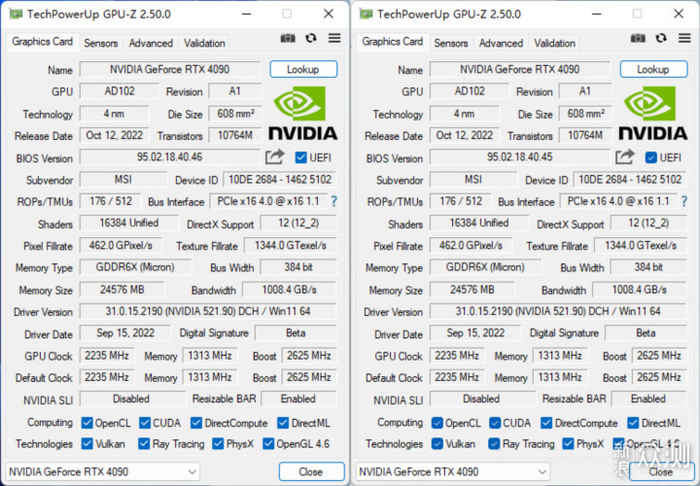Switch to Sensors tab in right window
The height and width of the screenshot is (486, 700).
pyautogui.click(x=451, y=43)
